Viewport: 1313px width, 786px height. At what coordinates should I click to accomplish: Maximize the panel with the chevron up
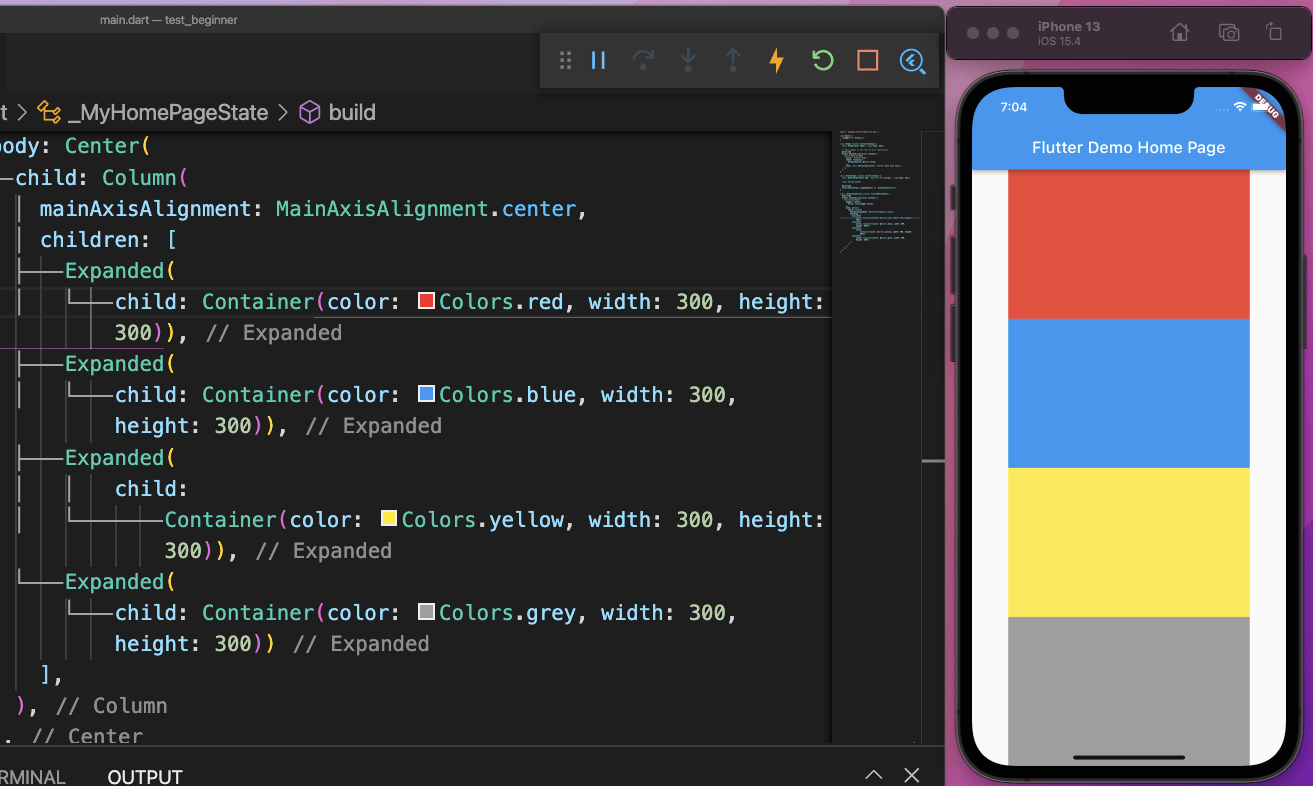point(874,775)
